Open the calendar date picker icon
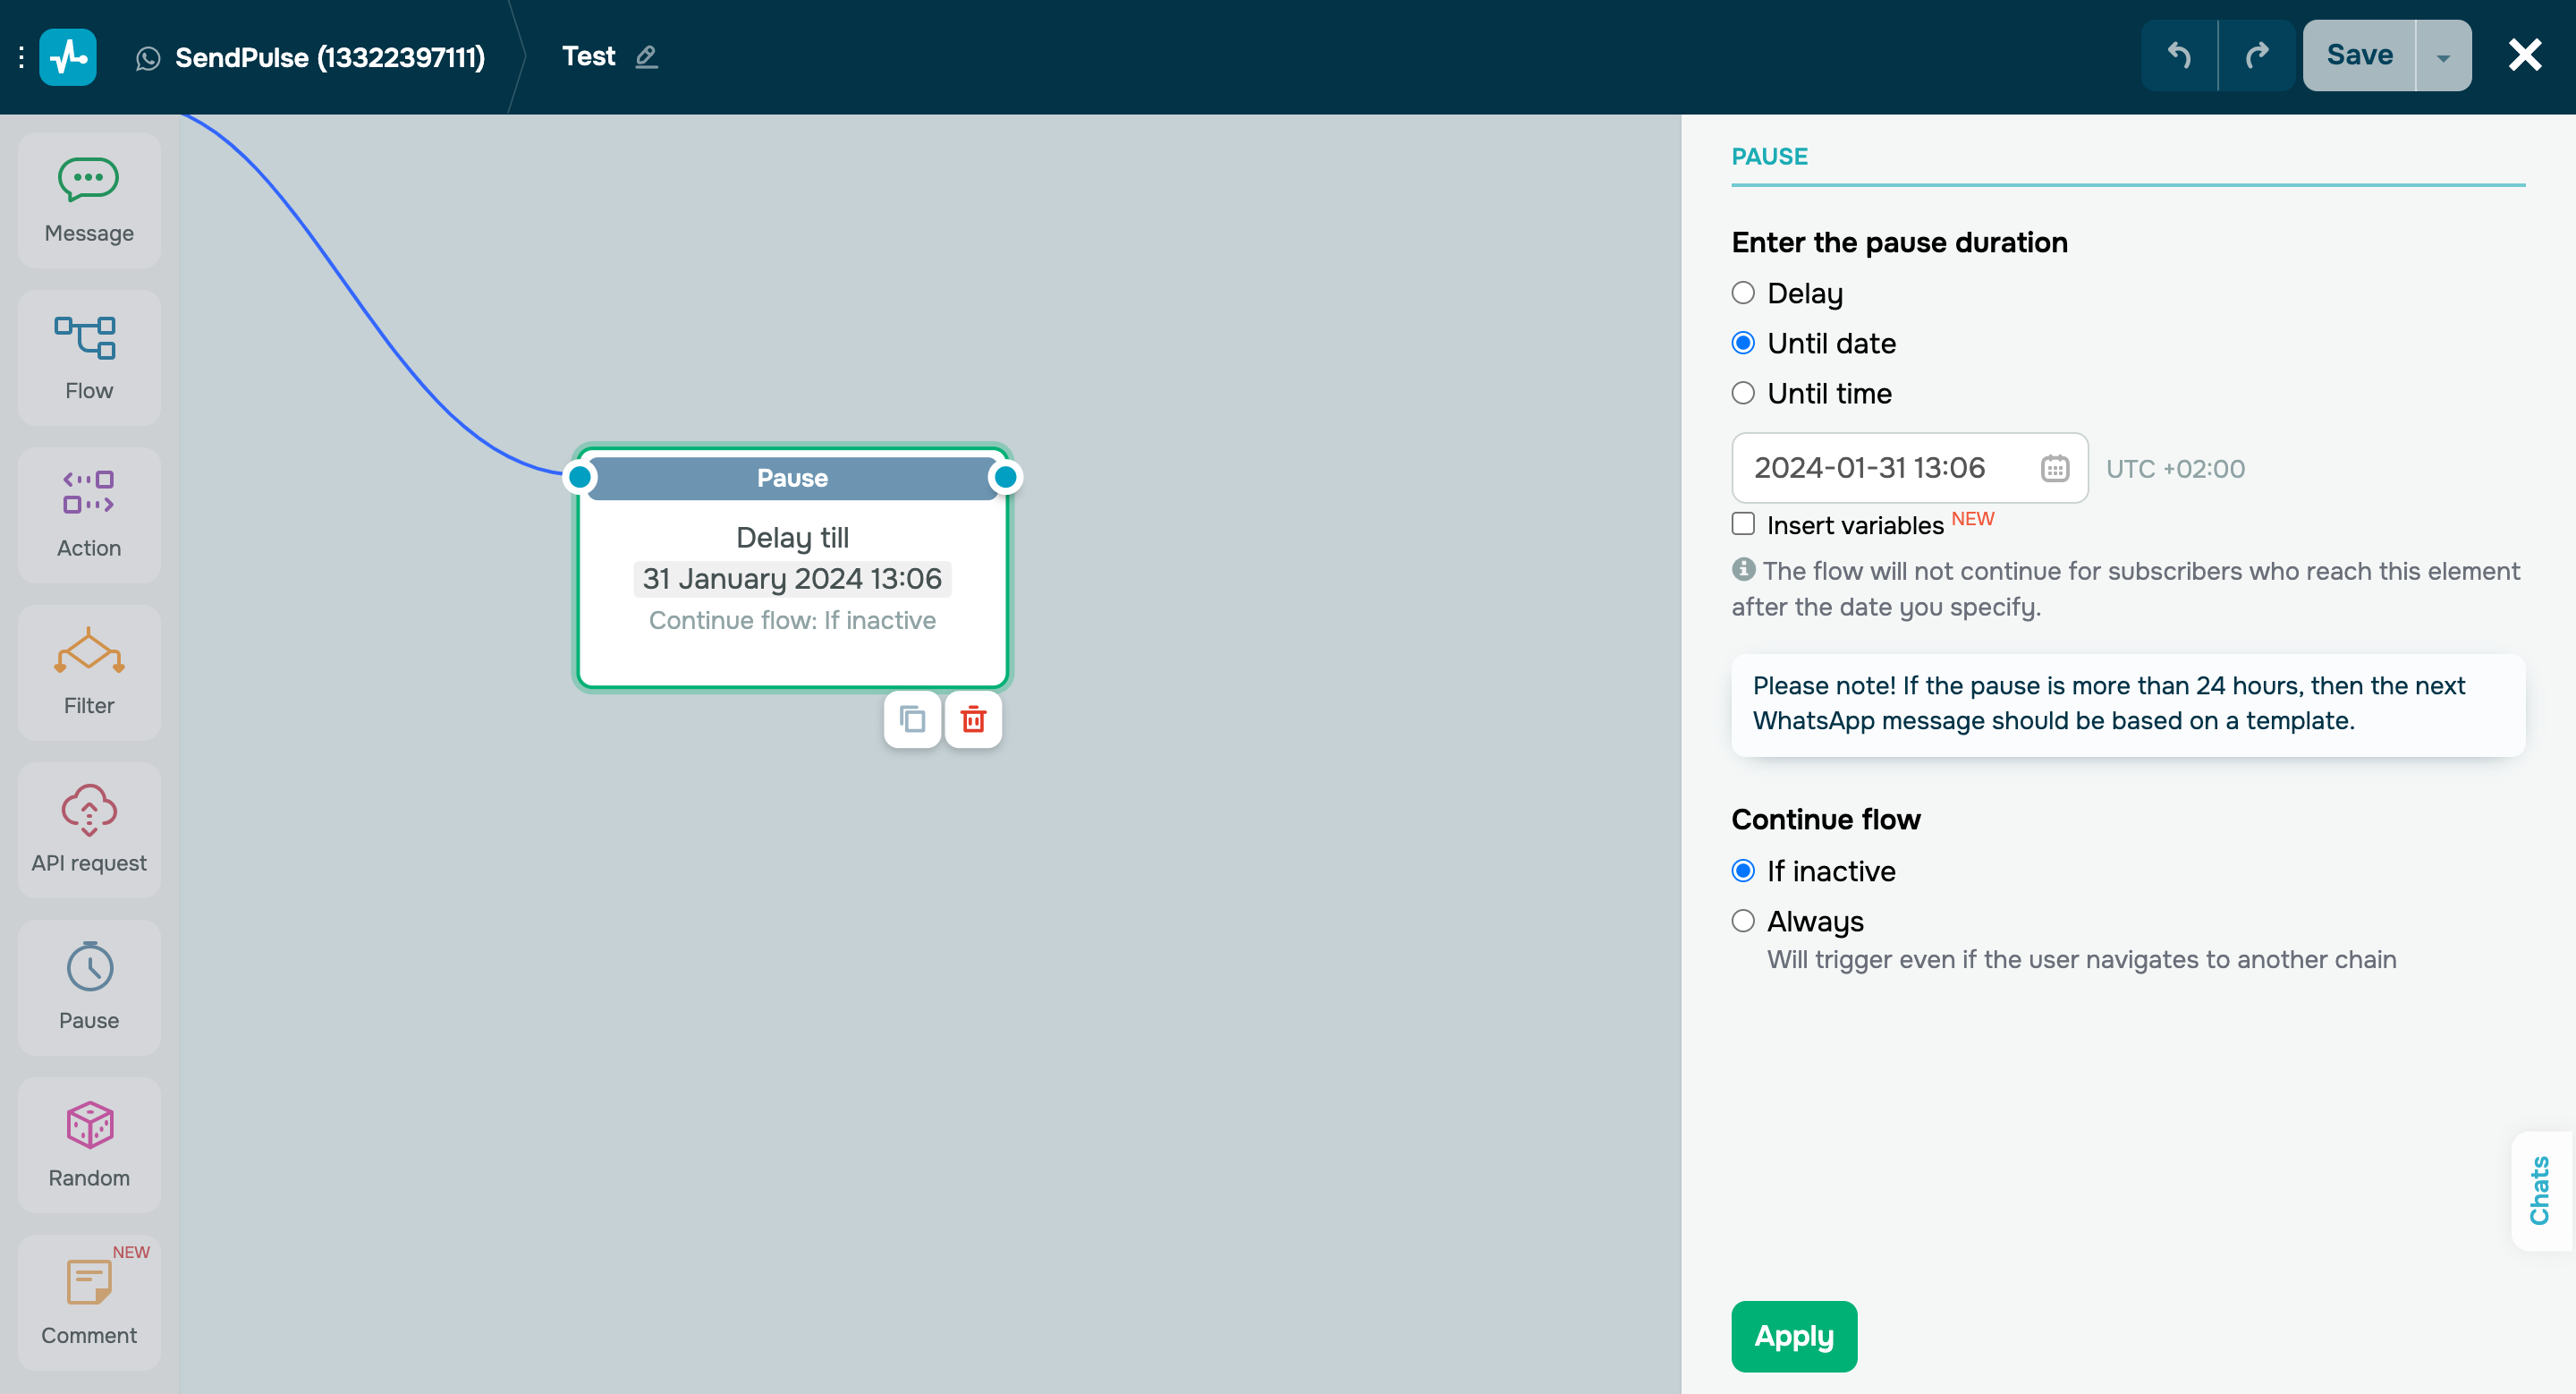2576x1394 pixels. 2054,468
